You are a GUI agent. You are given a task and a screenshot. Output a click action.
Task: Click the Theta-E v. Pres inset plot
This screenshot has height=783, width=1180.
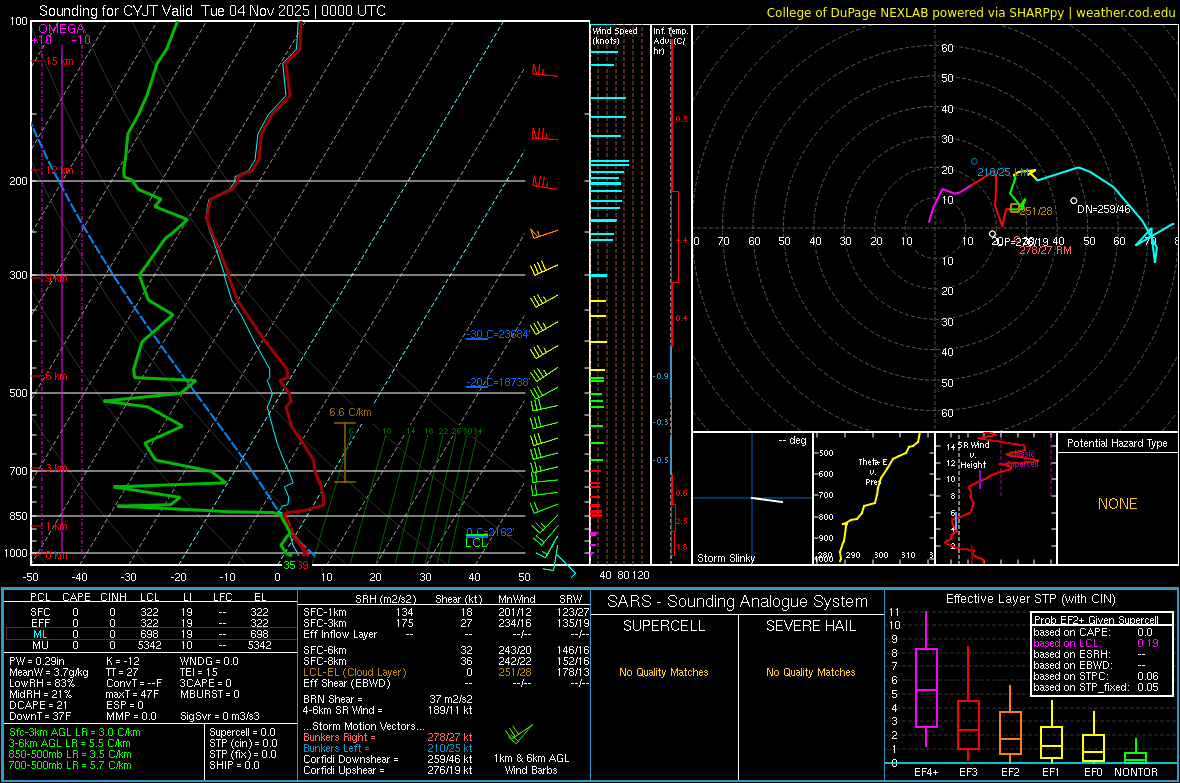[x=874, y=498]
